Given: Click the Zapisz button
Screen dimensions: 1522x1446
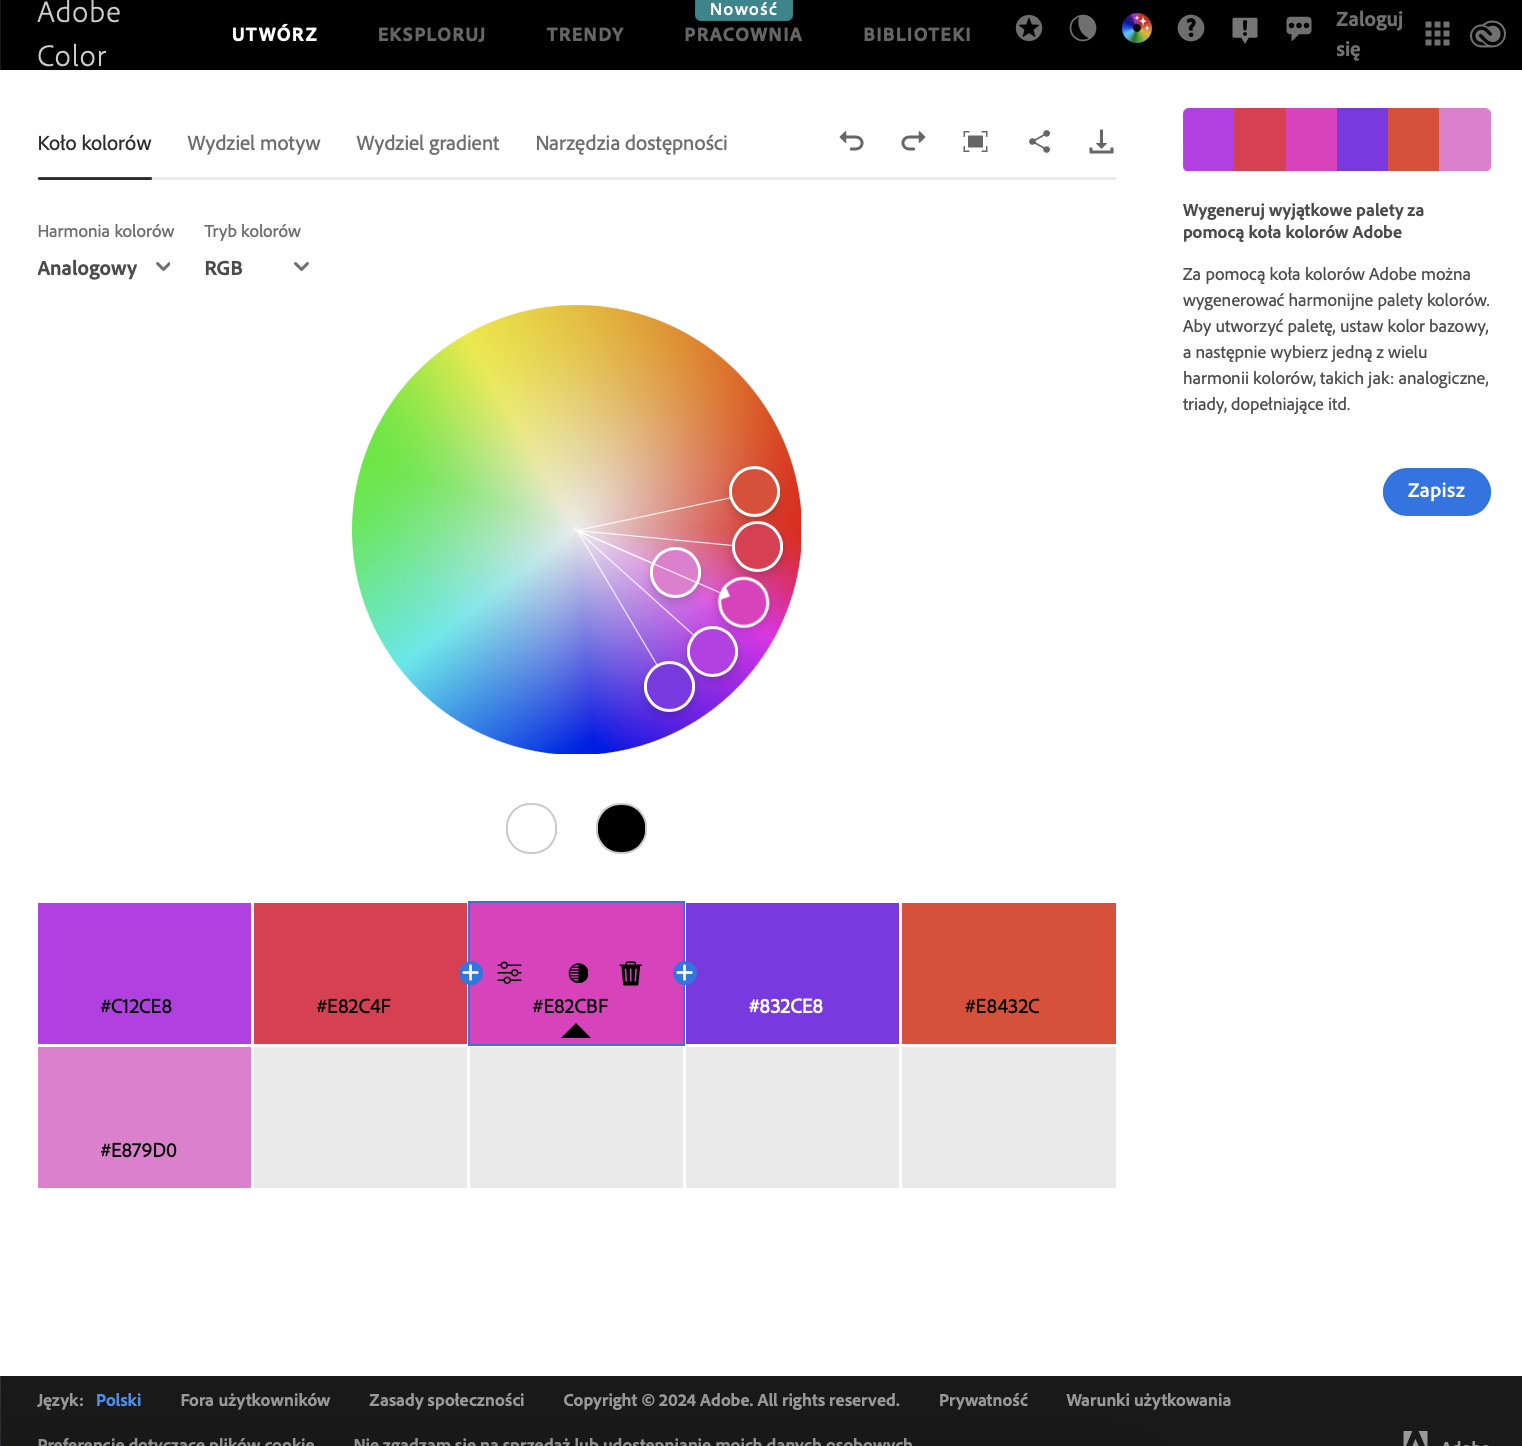Looking at the screenshot, I should (x=1436, y=491).
